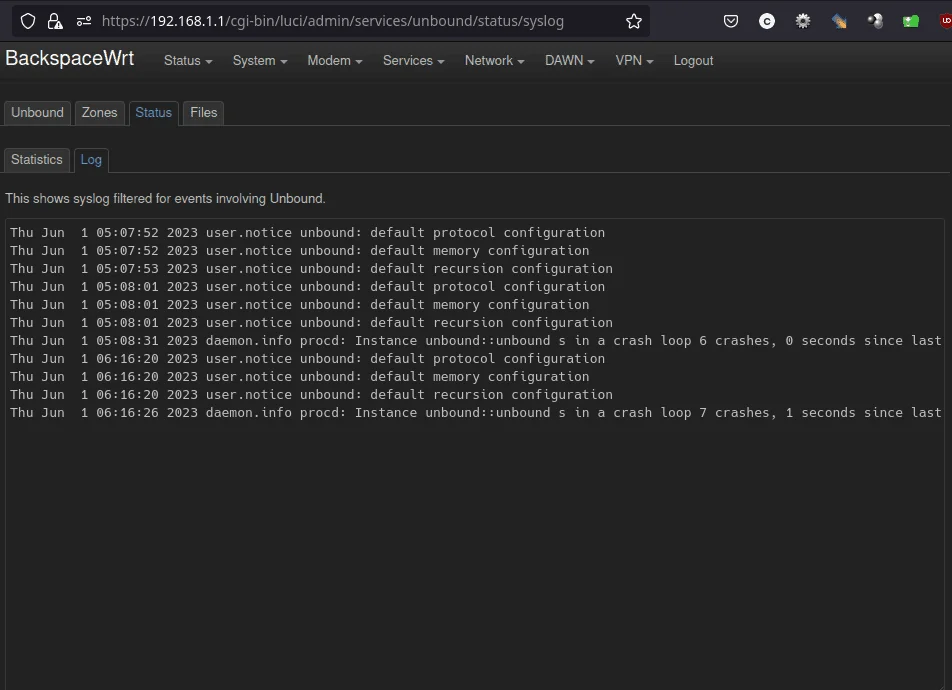The width and height of the screenshot is (952, 690).
Task: Click the syslog text area
Action: [475, 454]
